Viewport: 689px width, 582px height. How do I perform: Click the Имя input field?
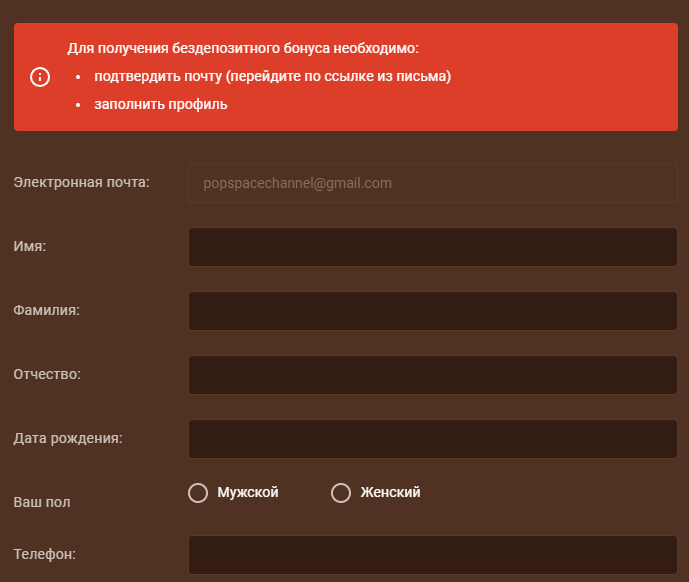pyautogui.click(x=432, y=247)
